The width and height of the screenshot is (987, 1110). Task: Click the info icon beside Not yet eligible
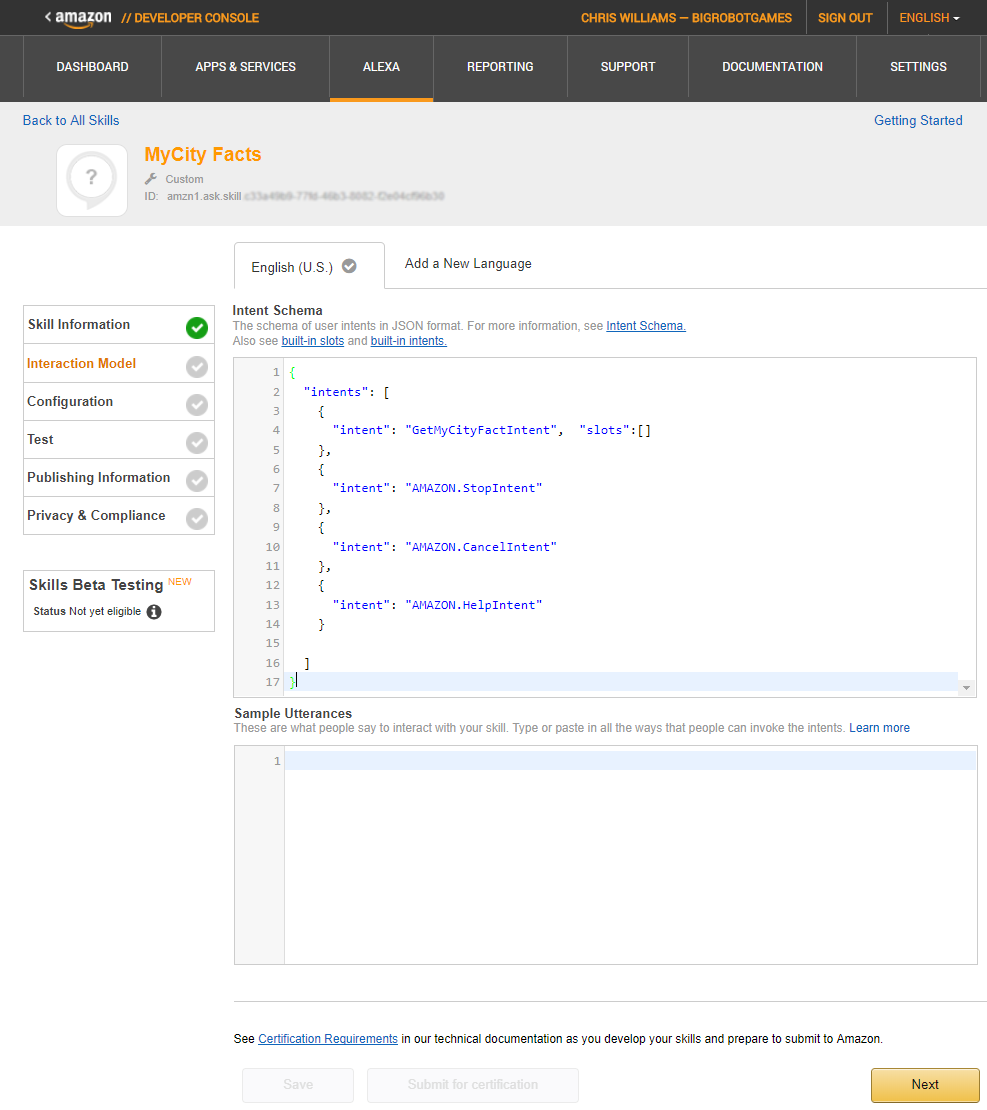click(154, 612)
